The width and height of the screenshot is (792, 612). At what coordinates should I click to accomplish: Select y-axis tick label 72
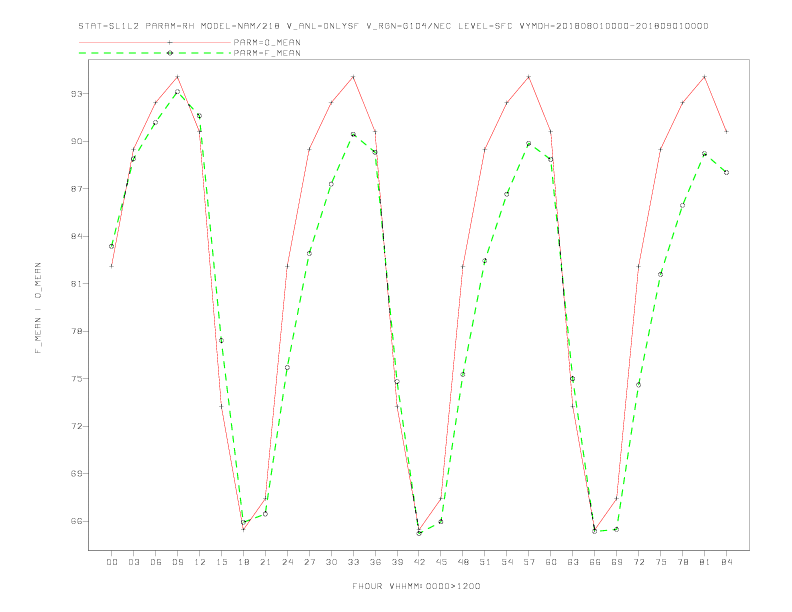(x=77, y=426)
